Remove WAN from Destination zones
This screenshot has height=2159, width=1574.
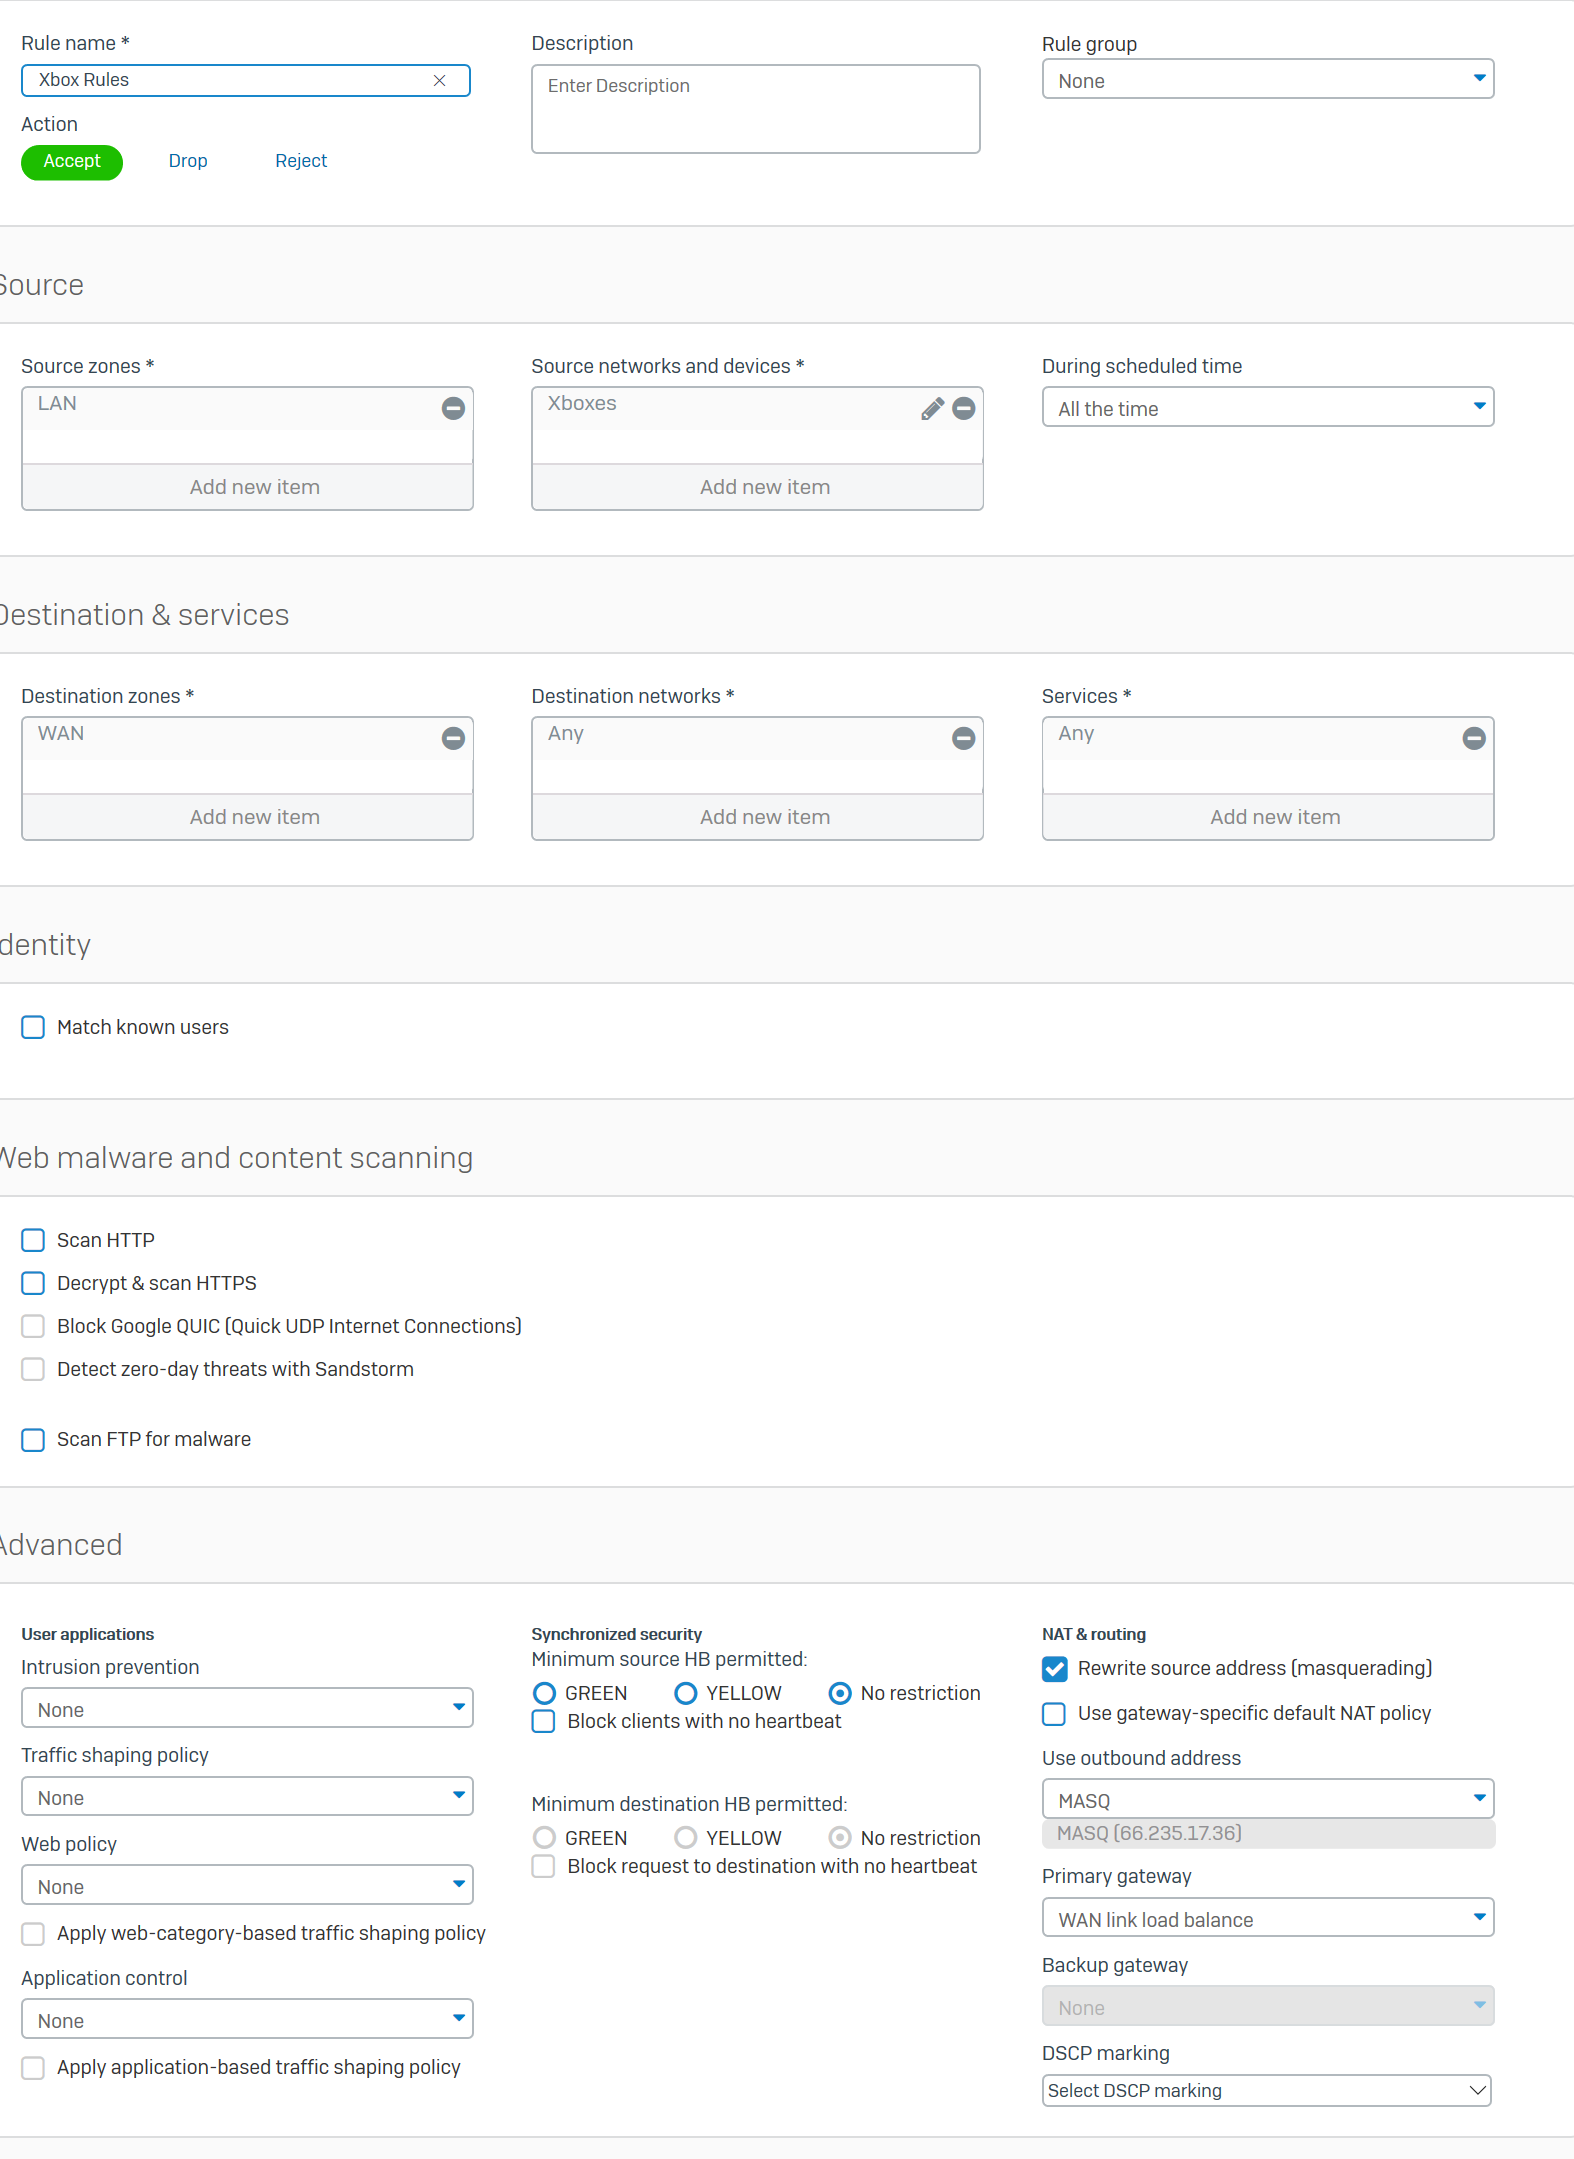click(x=453, y=738)
